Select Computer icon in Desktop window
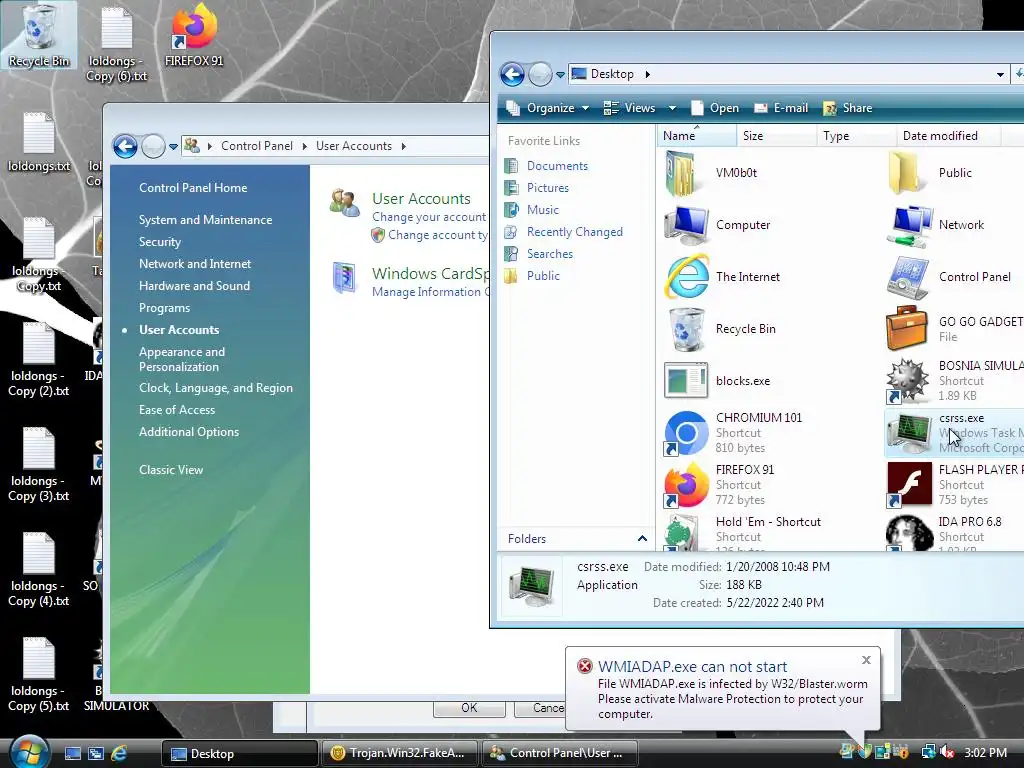Image resolution: width=1024 pixels, height=768 pixels. 718,225
